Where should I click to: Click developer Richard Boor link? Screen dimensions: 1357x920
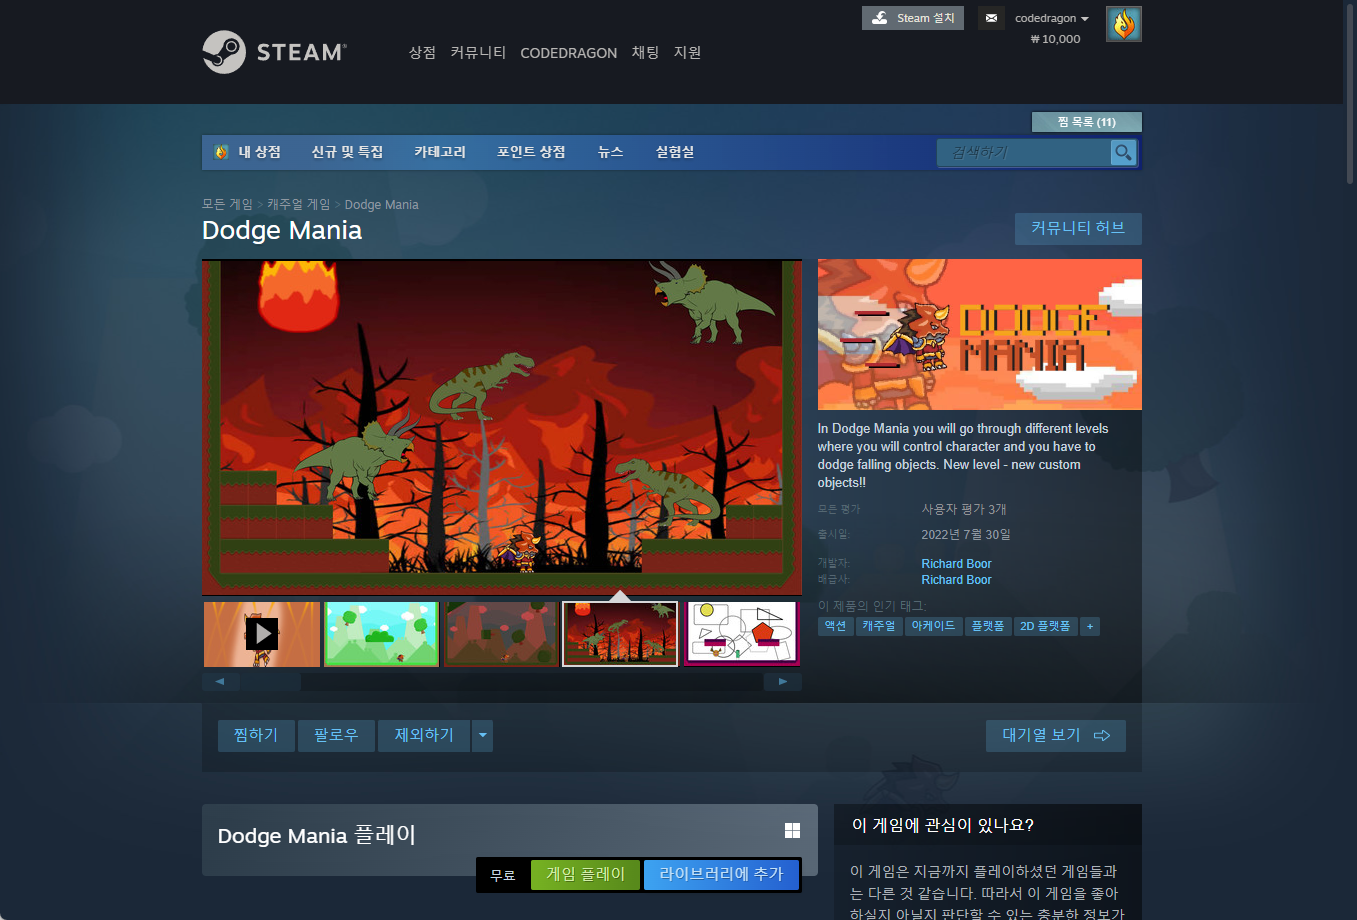[956, 564]
